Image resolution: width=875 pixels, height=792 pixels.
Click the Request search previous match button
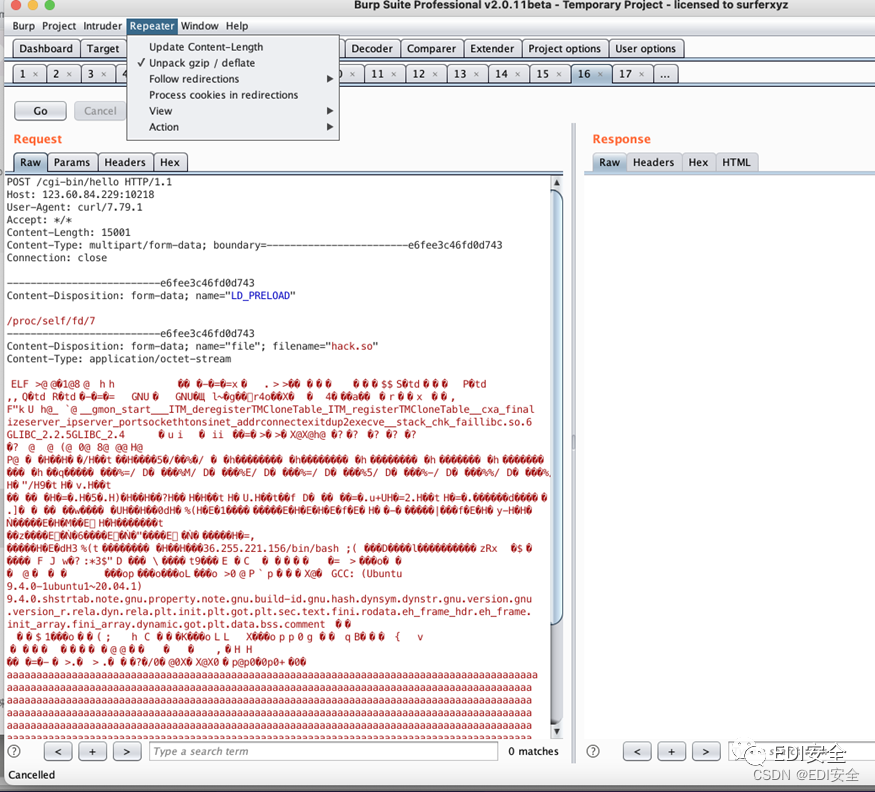coord(58,751)
